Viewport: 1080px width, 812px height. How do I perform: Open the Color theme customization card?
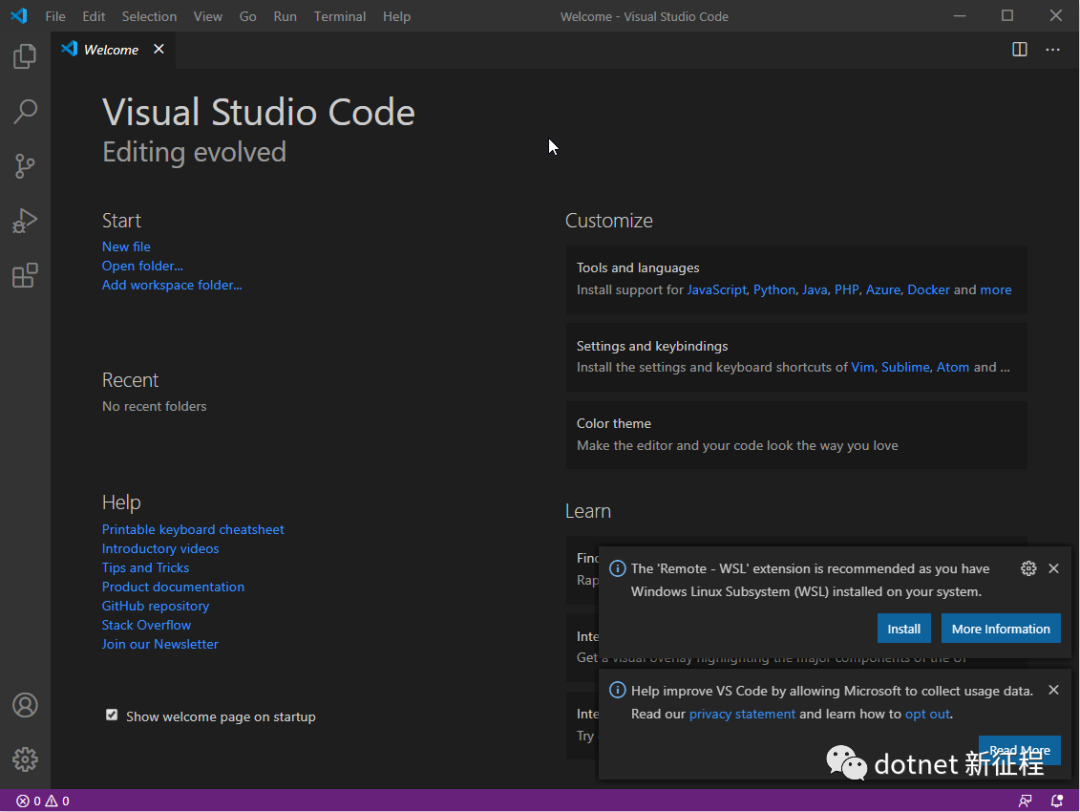[x=796, y=435]
